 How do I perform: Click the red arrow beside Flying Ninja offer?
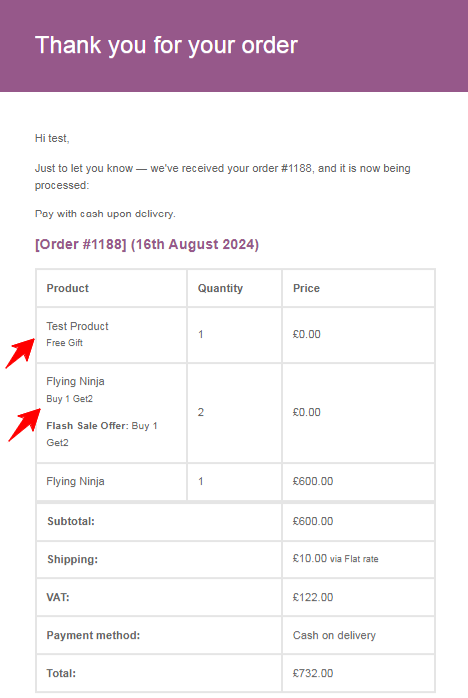tap(24, 425)
